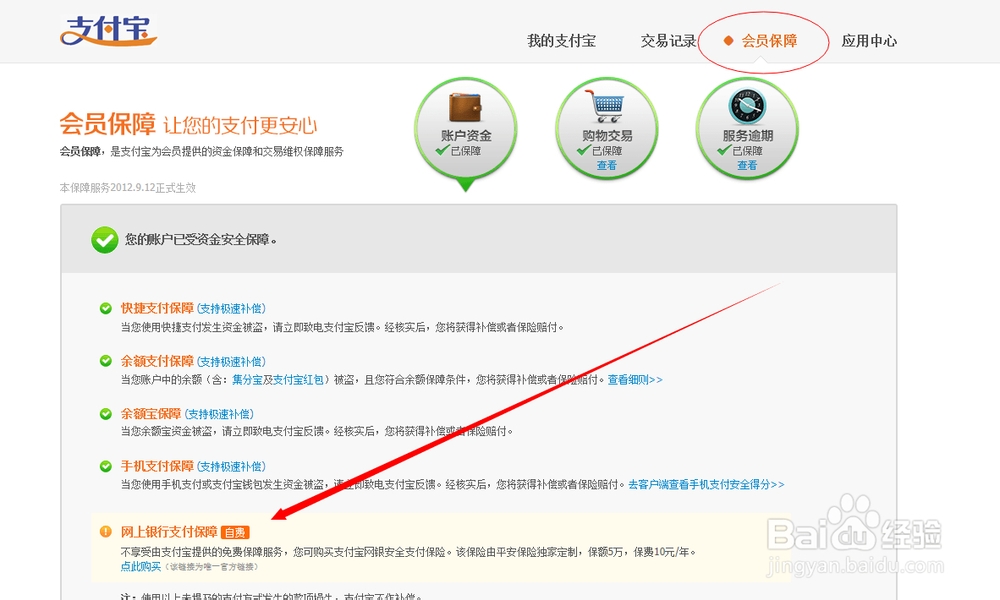Open the 余额支付保障 heading
The height and width of the screenshot is (600, 1000).
tap(158, 362)
